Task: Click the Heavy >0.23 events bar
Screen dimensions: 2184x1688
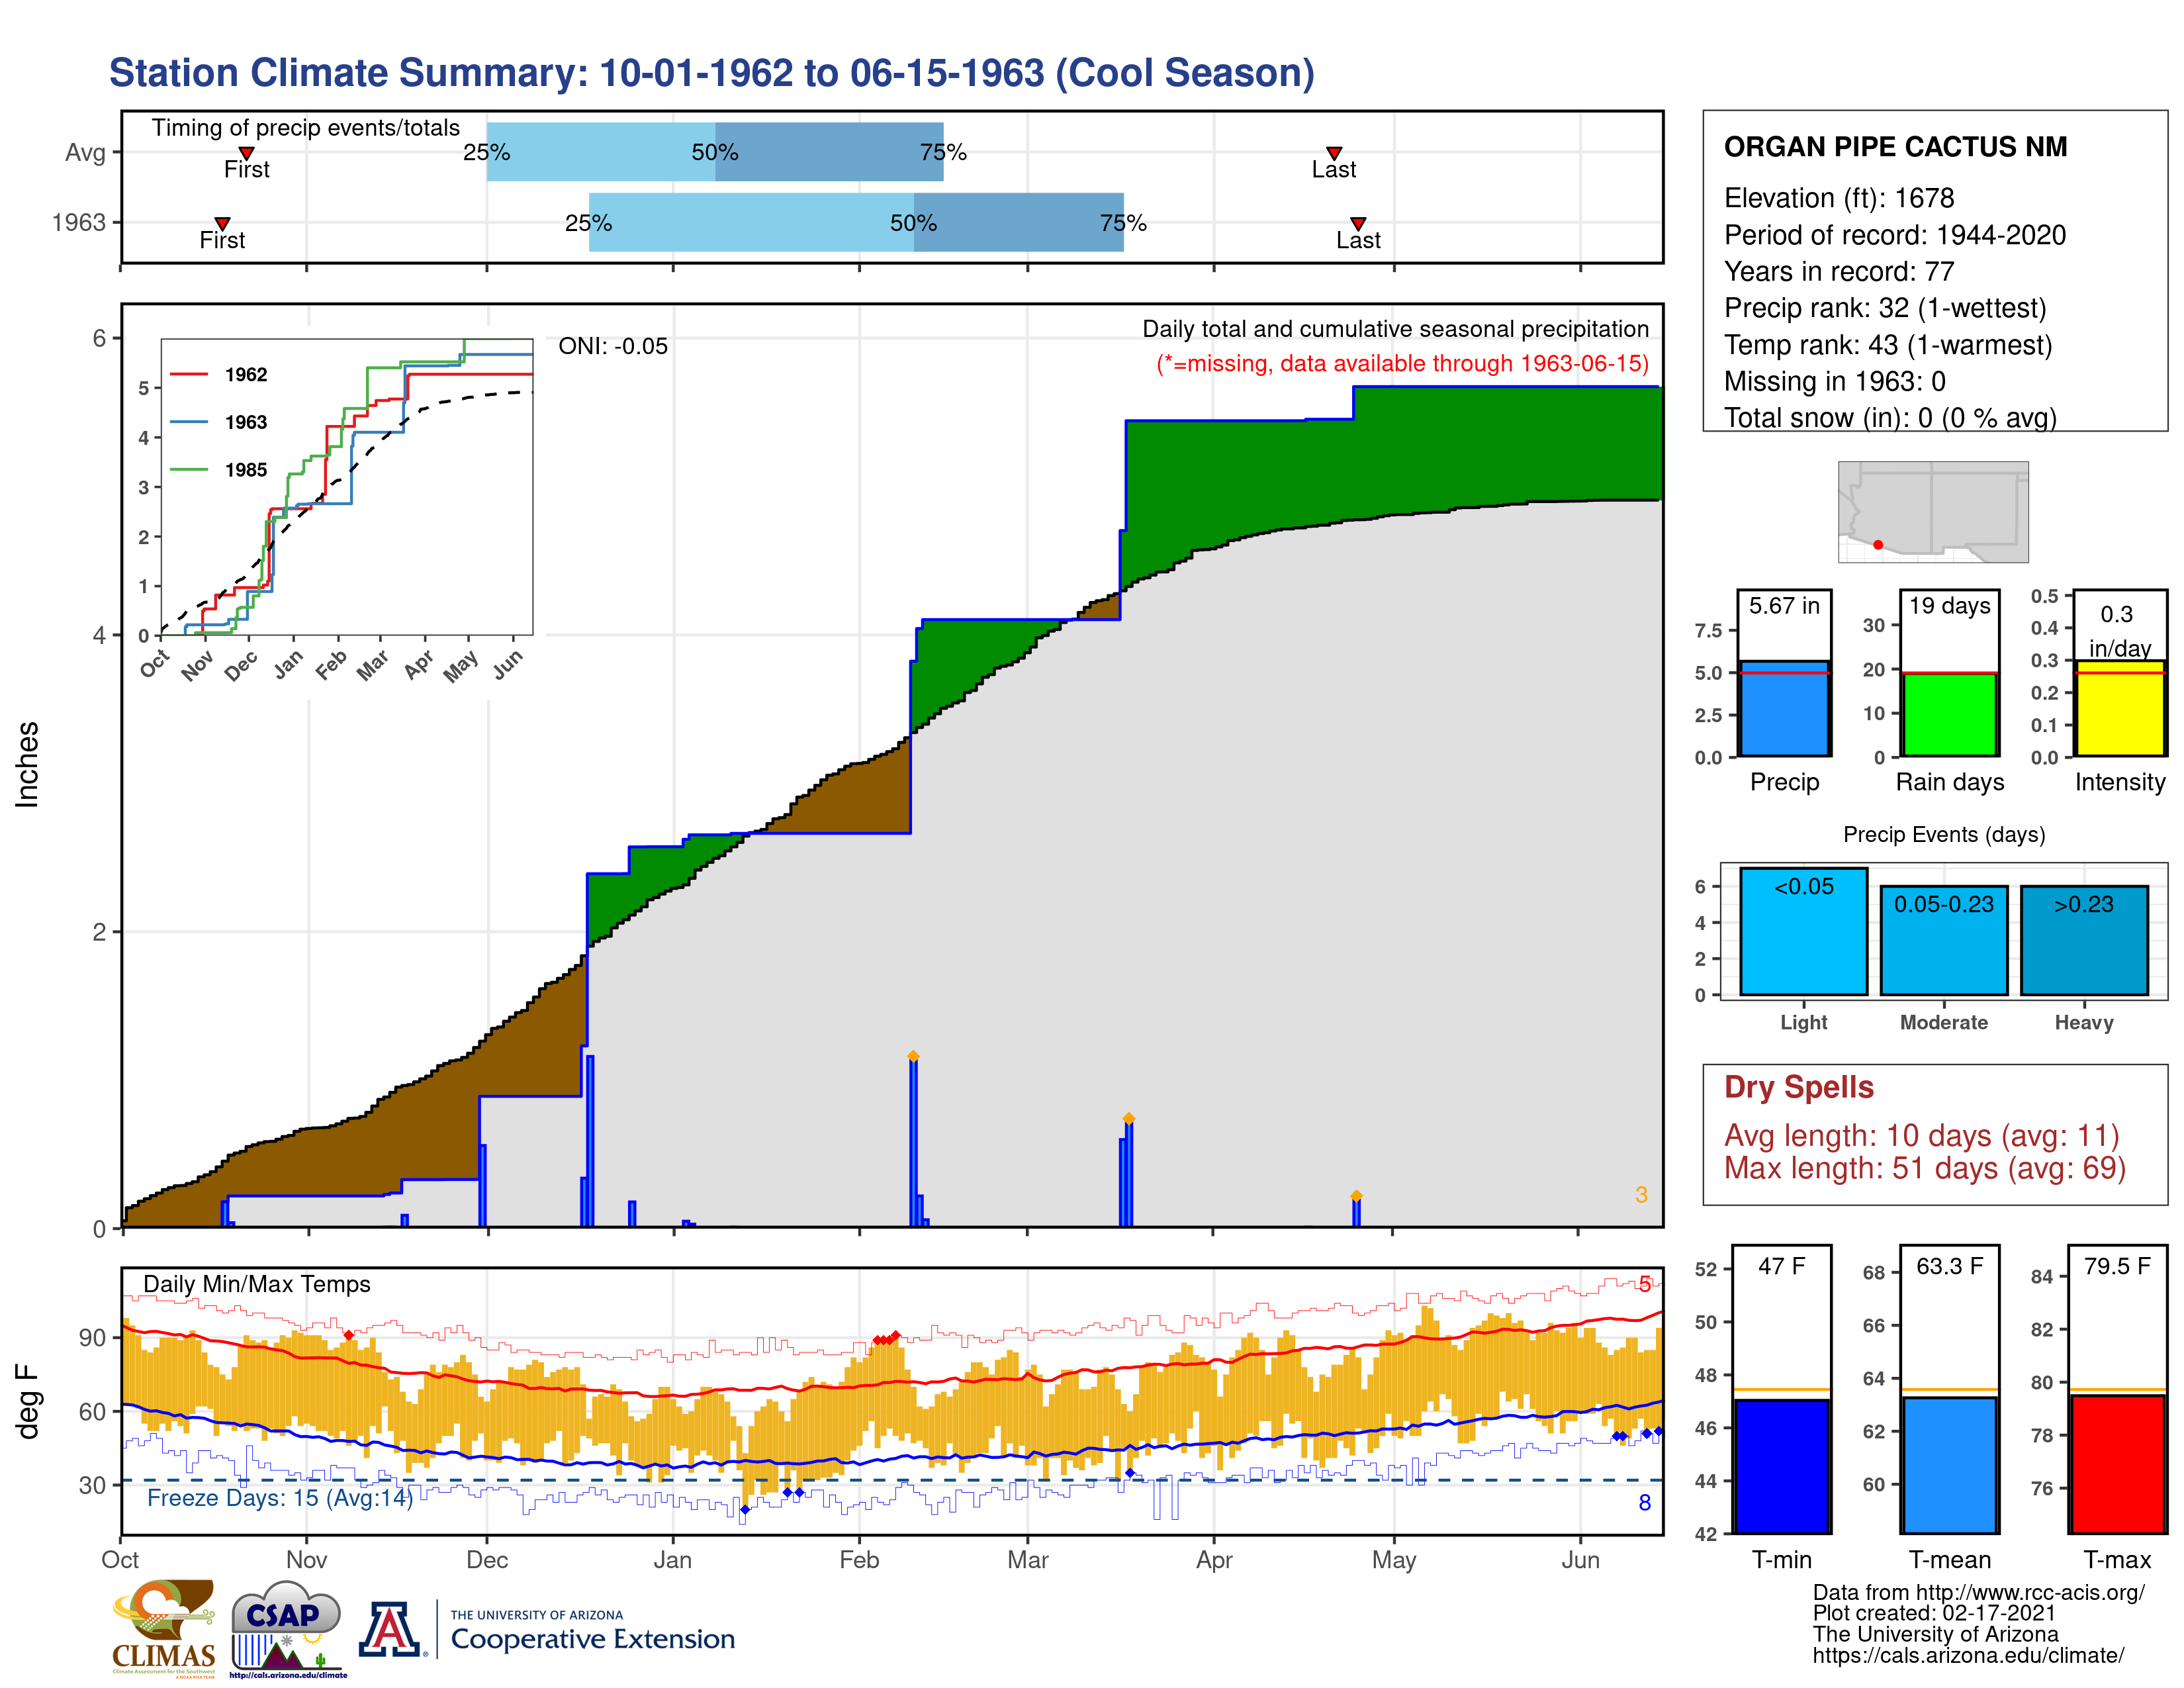Action: pyautogui.click(x=2084, y=940)
